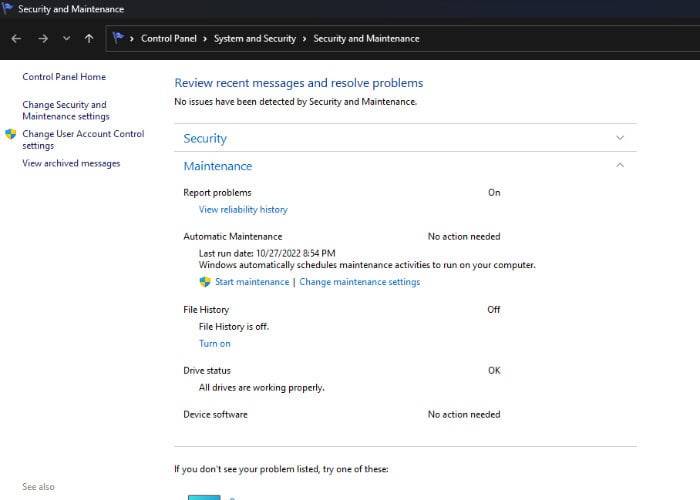Open Change Security and Maintenance settings
700x500 pixels.
tap(66, 110)
